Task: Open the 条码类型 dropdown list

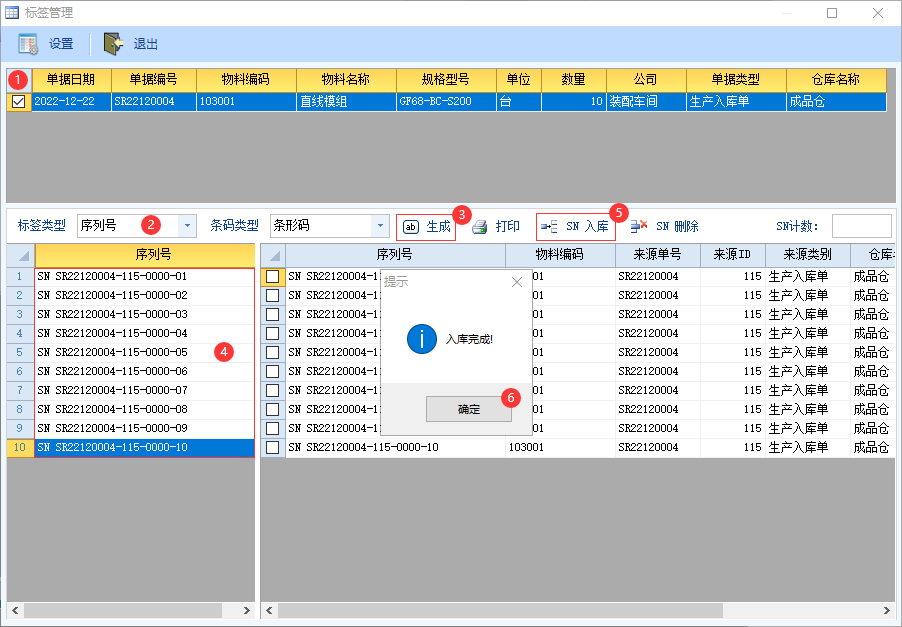Action: click(380, 226)
